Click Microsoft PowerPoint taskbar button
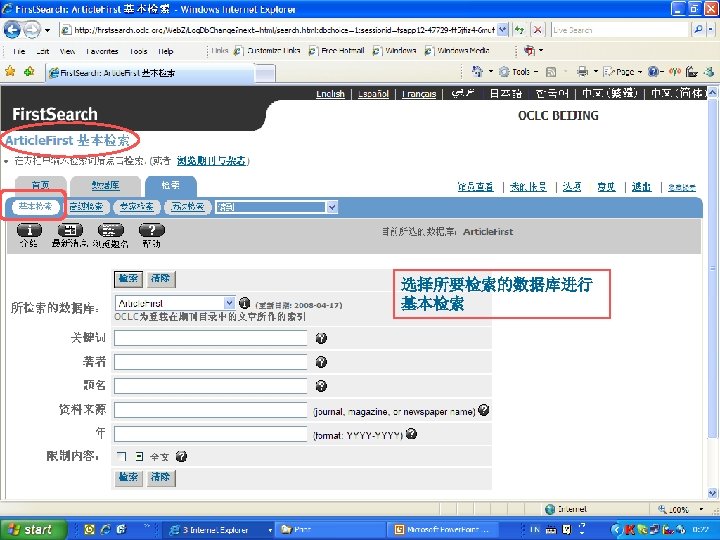Viewport: 720px width, 540px height. [444, 530]
